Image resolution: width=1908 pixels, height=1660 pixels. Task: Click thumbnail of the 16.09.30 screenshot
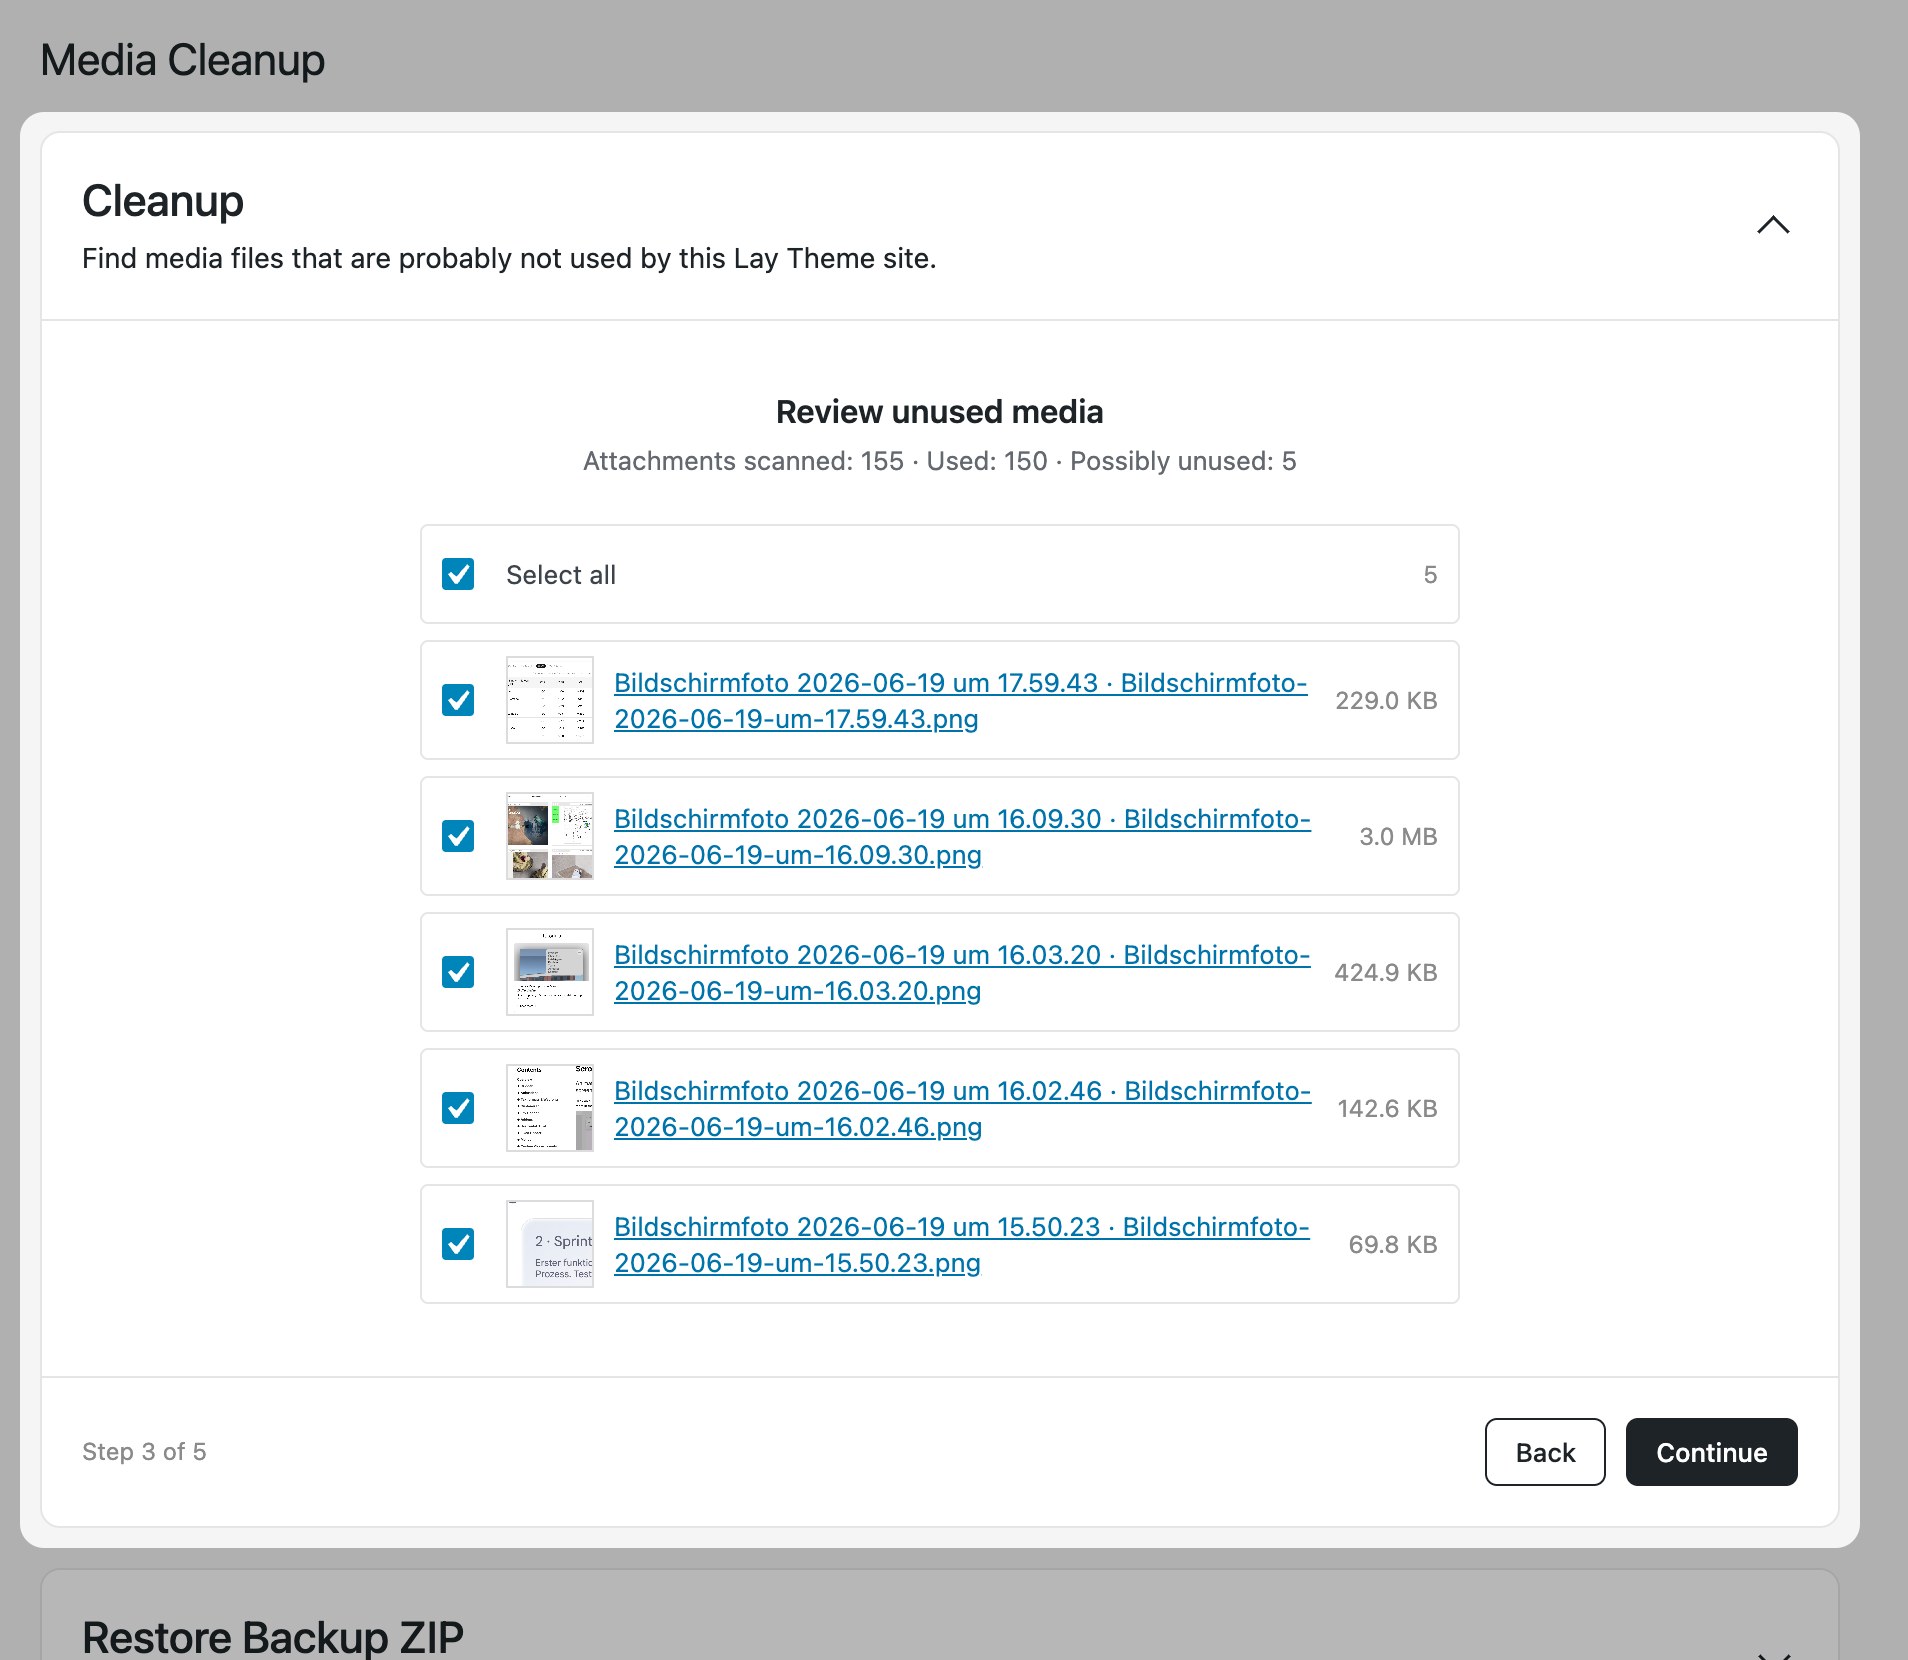tap(550, 836)
